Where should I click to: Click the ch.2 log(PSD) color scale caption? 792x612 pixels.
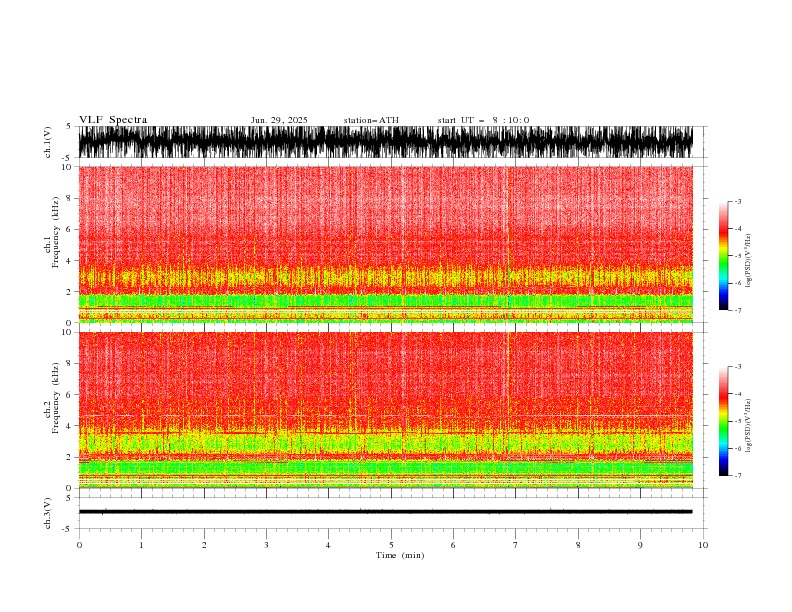[x=749, y=426]
